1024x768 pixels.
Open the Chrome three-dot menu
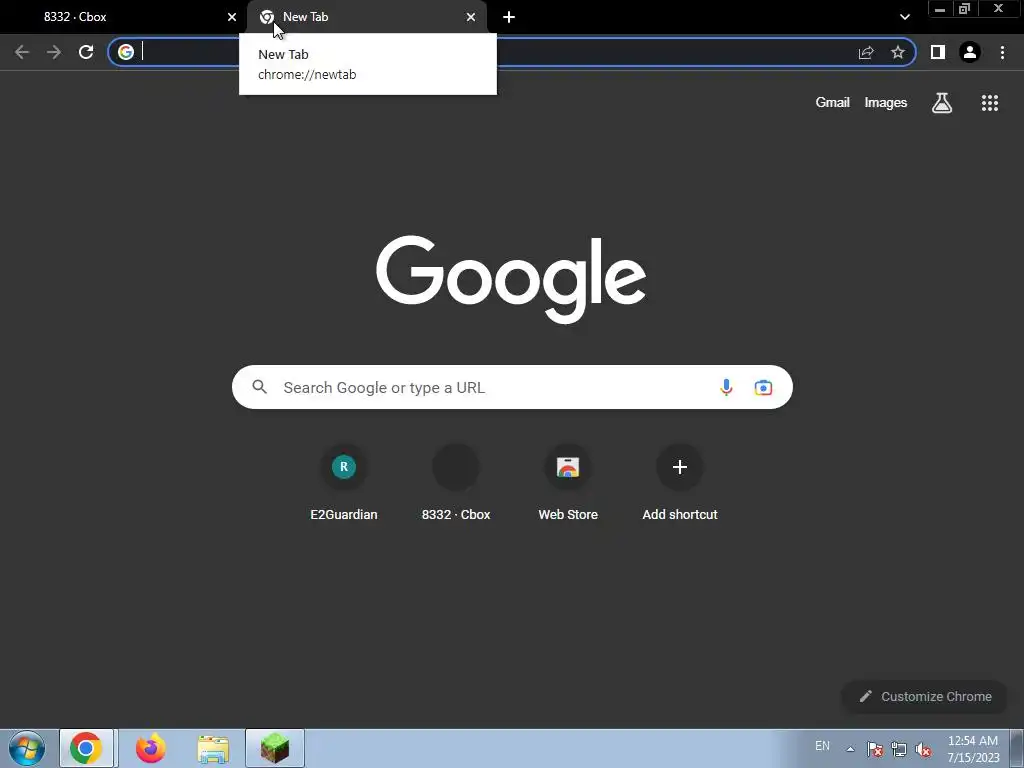pos(1002,52)
